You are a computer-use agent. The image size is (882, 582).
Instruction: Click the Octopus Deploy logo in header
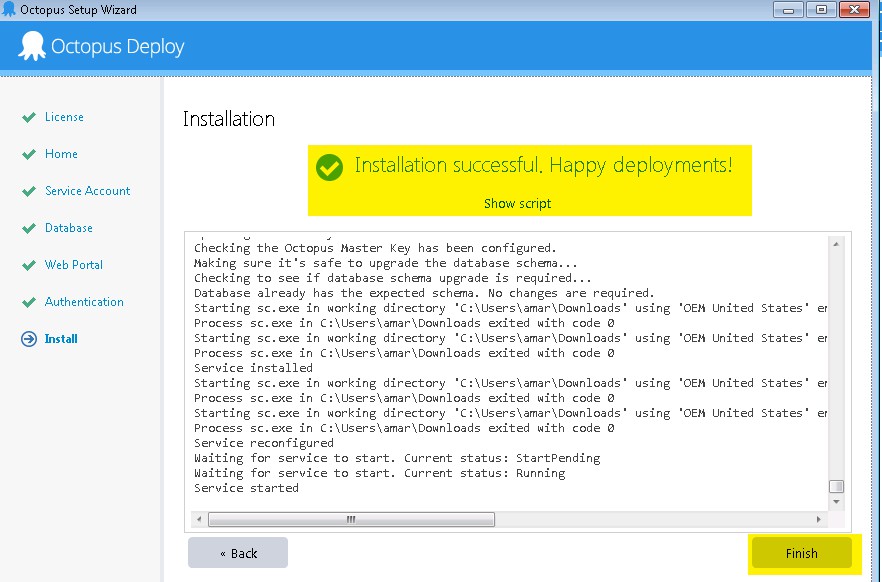coord(101,47)
